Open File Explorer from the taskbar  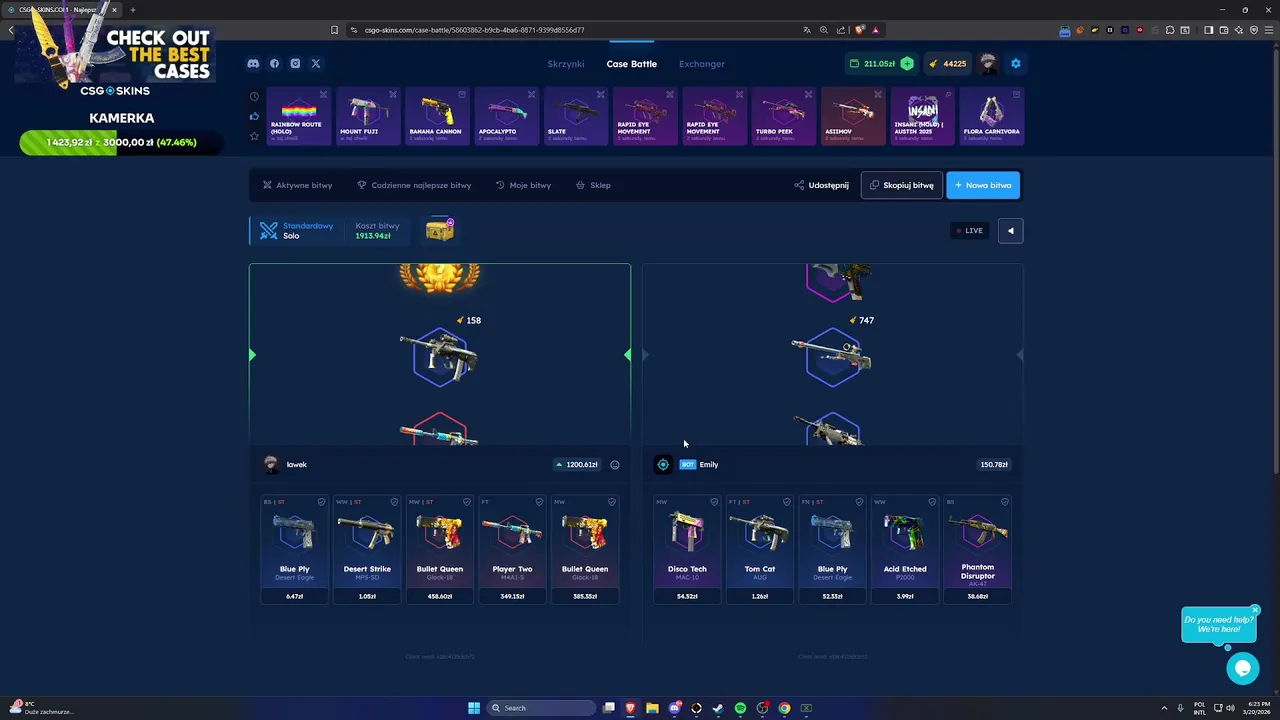(x=652, y=708)
